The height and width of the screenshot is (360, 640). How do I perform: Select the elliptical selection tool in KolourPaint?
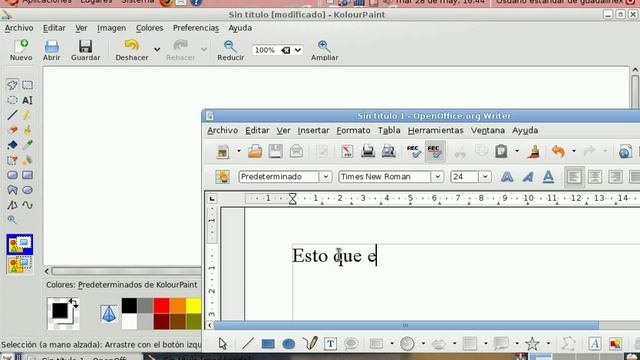tap(12, 100)
